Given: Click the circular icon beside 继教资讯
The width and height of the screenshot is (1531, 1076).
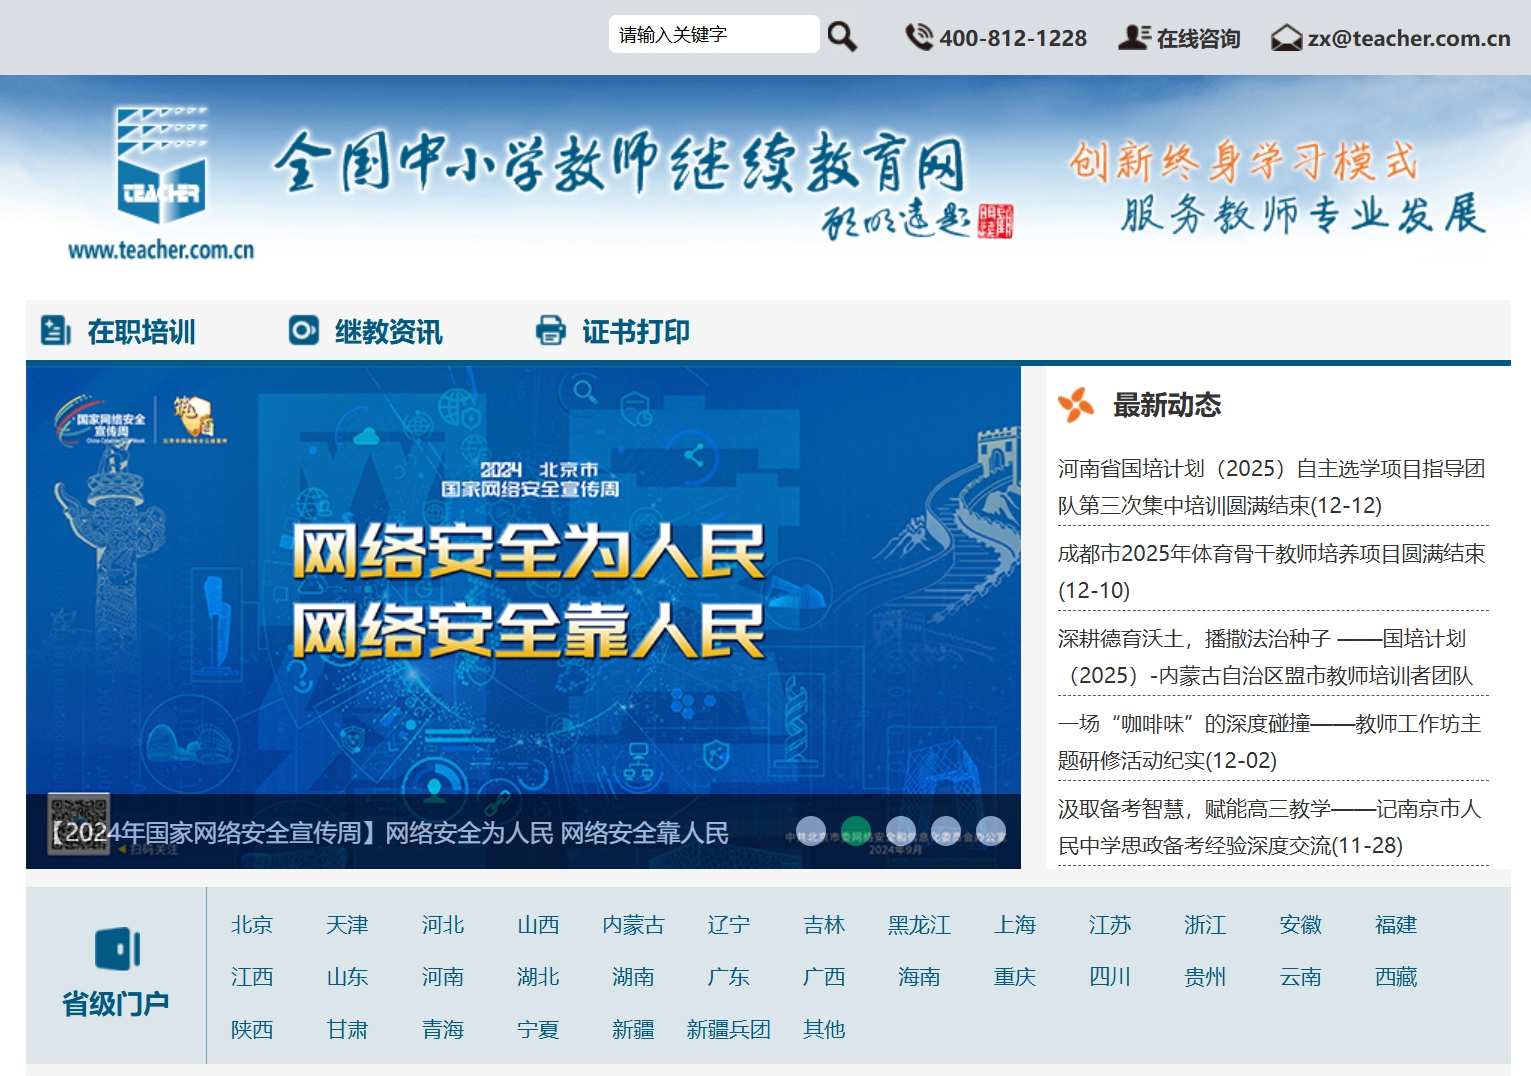Looking at the screenshot, I should coord(302,330).
